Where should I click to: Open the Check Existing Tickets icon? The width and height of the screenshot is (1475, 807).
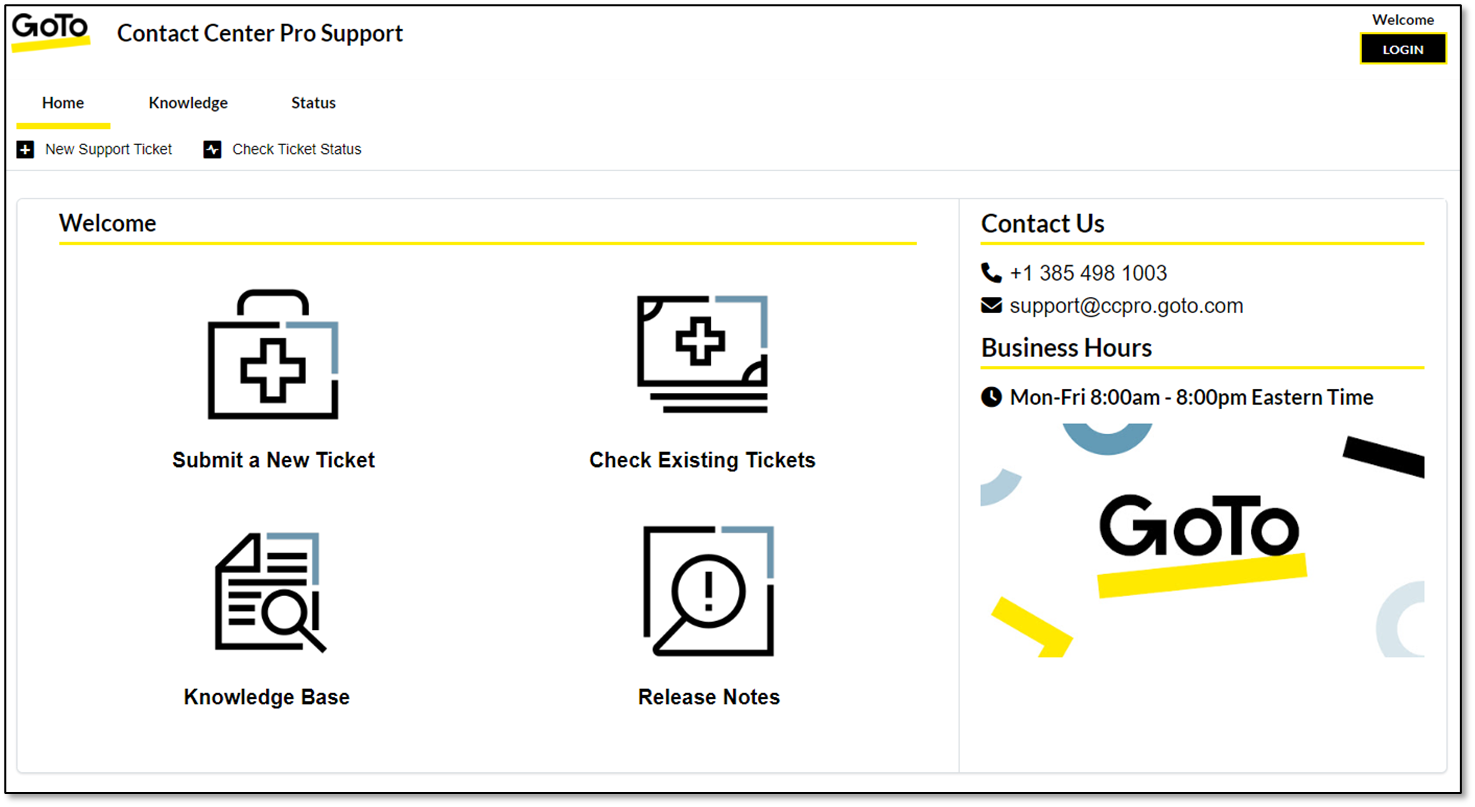pyautogui.click(x=703, y=354)
